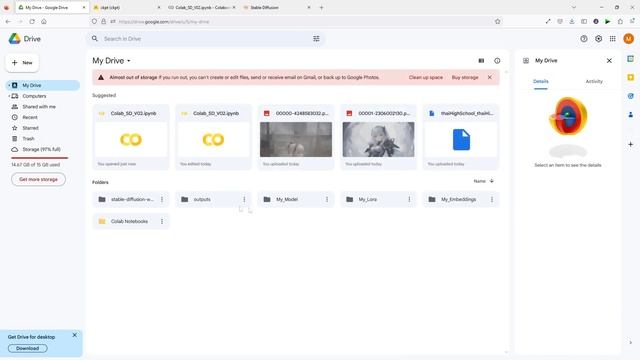Click the browser address bar URL
This screenshot has height=360, width=640.
164,22
